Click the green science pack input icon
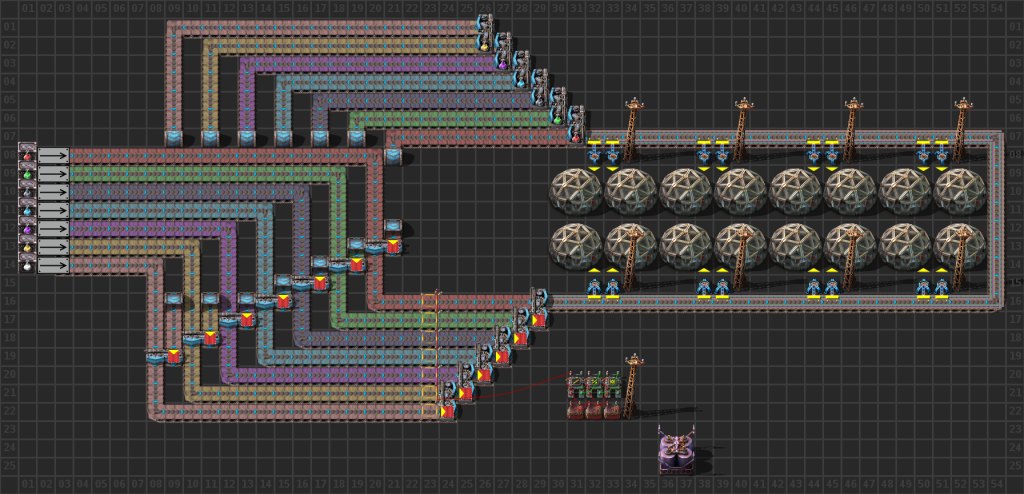Image resolution: width=1024 pixels, height=494 pixels. click(27, 174)
